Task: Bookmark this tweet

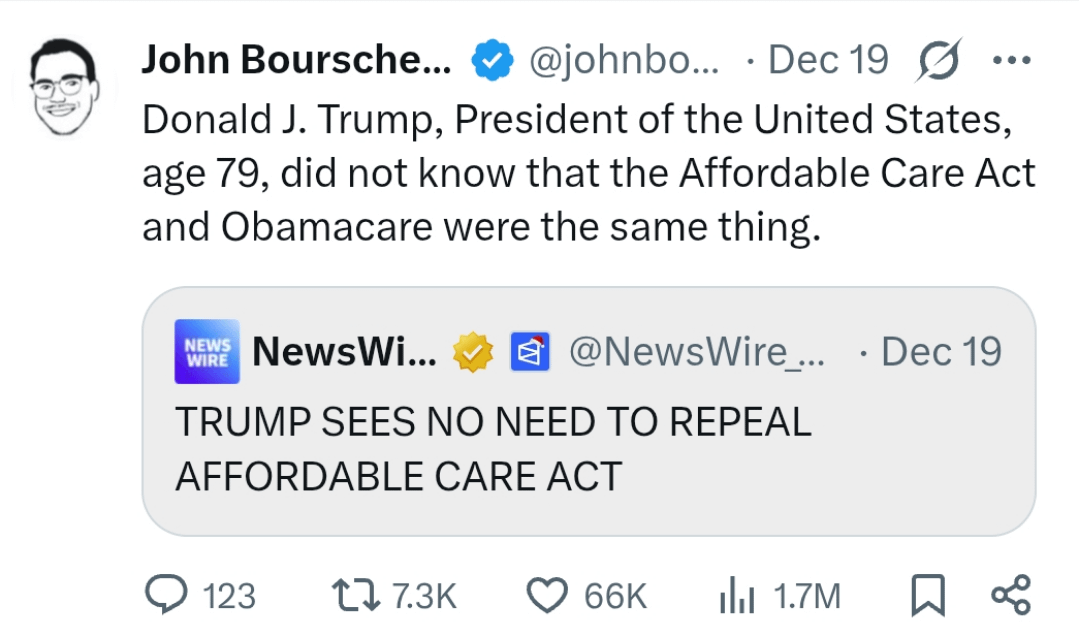Action: coord(927,596)
